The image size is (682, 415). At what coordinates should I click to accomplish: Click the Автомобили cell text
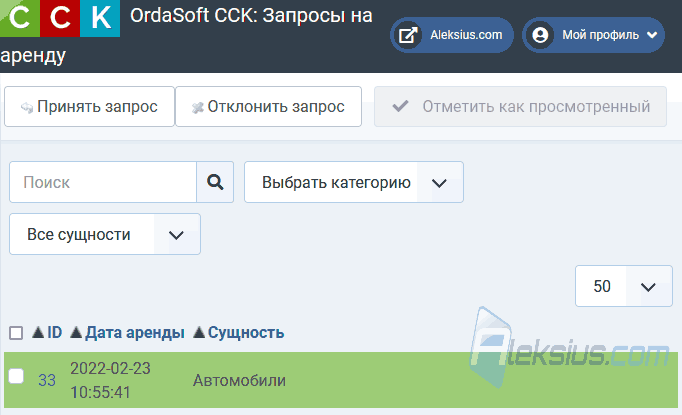(239, 381)
